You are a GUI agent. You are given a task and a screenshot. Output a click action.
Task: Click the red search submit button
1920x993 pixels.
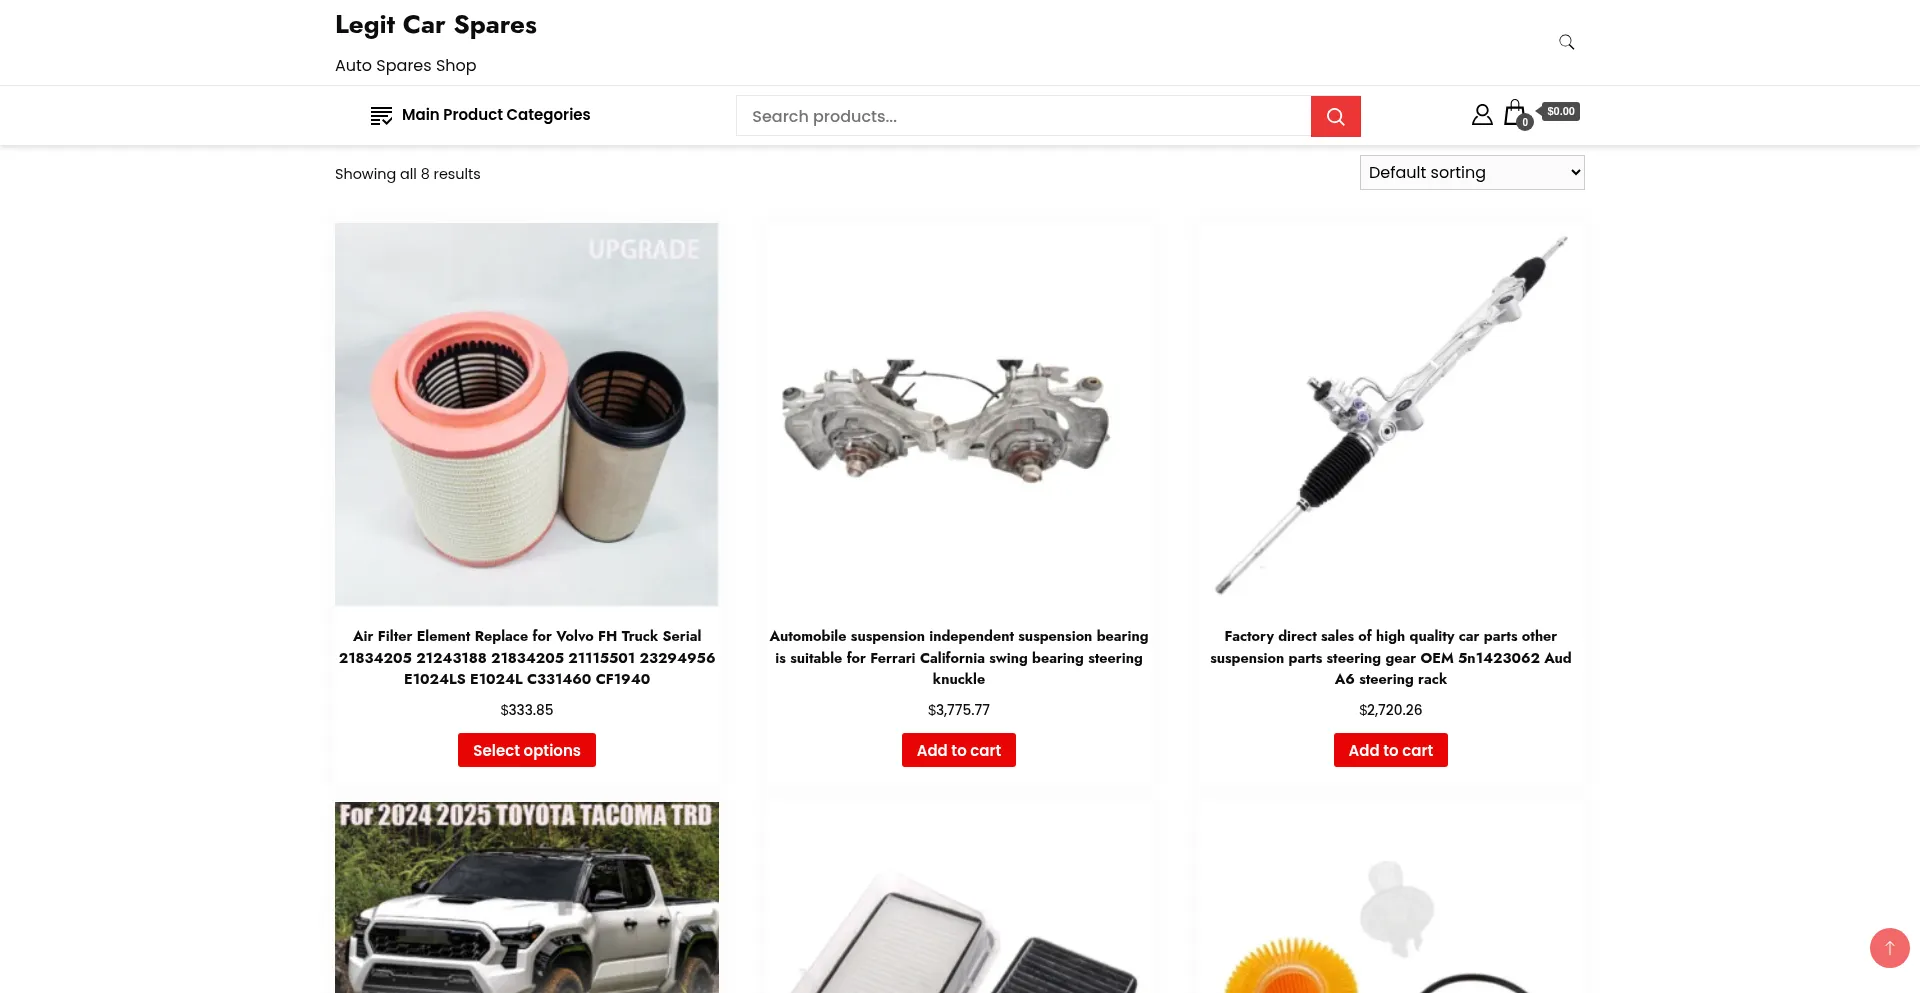coord(1335,116)
